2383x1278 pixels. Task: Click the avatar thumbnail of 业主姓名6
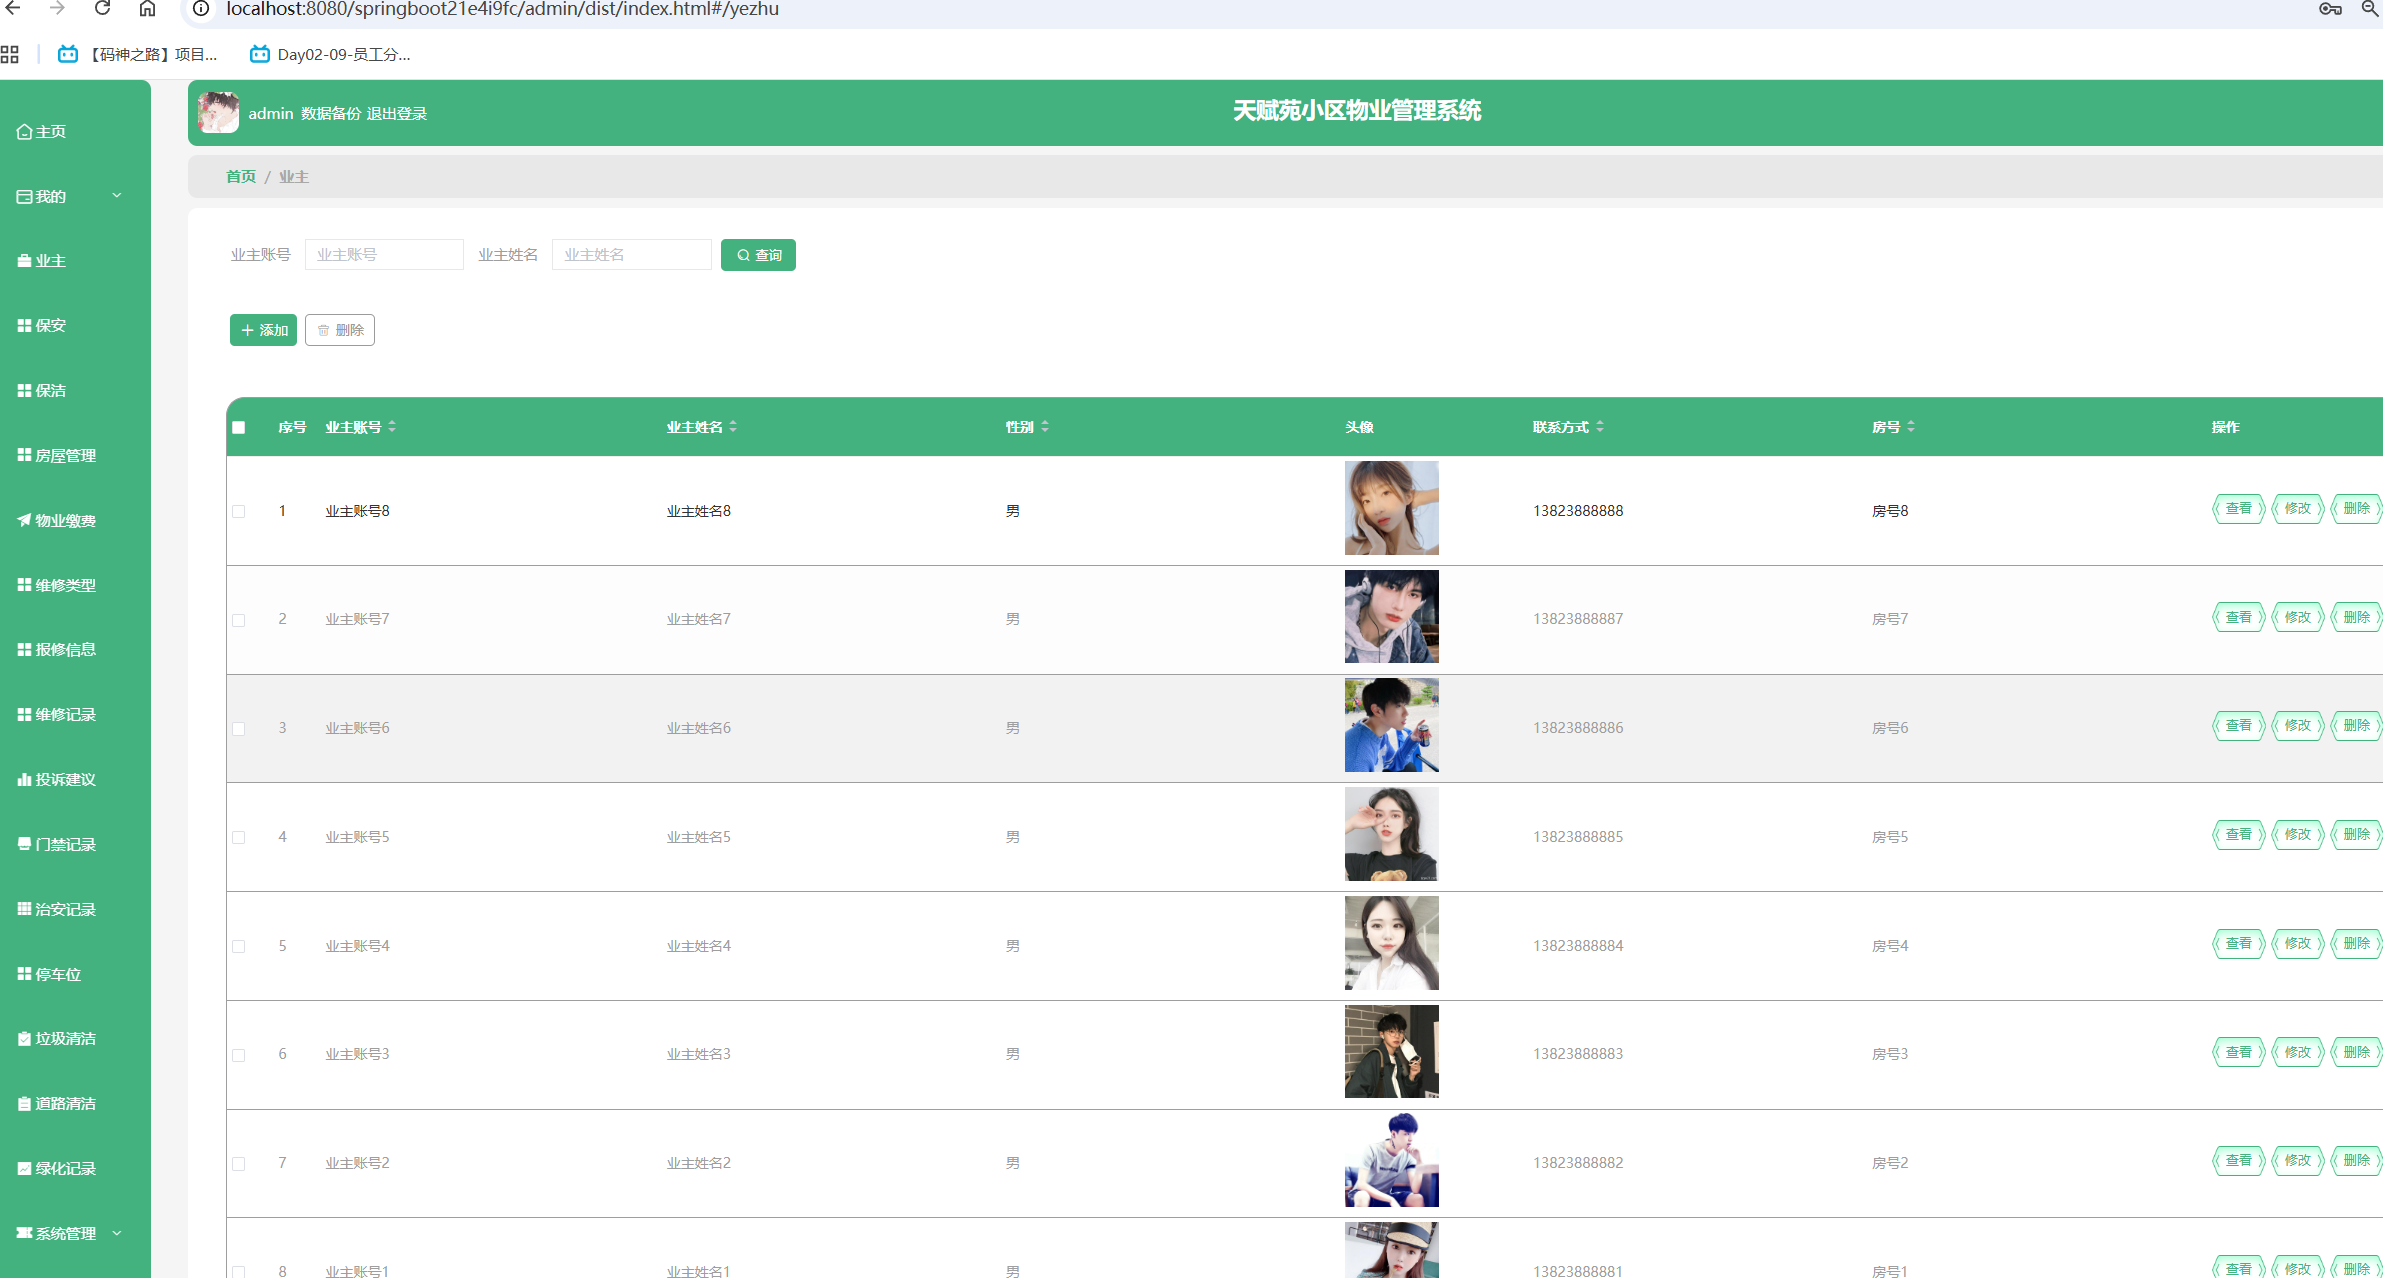point(1391,725)
